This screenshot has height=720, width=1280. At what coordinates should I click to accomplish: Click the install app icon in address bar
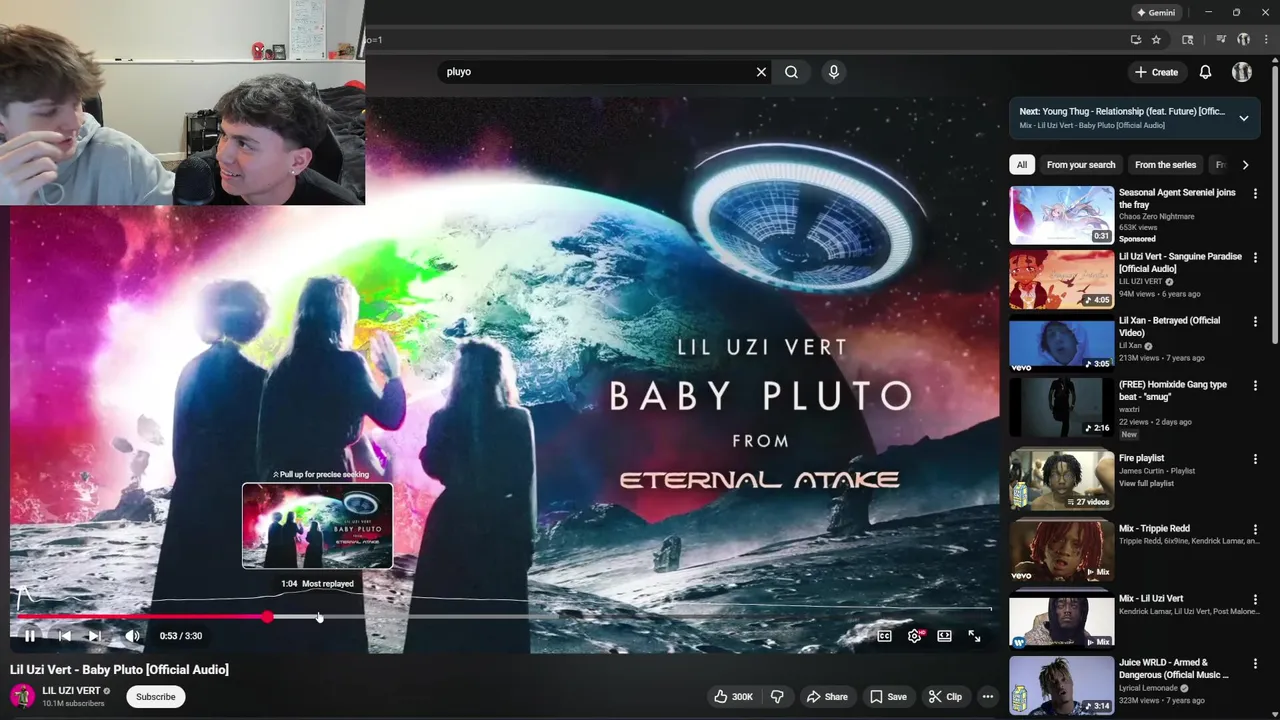[x=1136, y=40]
